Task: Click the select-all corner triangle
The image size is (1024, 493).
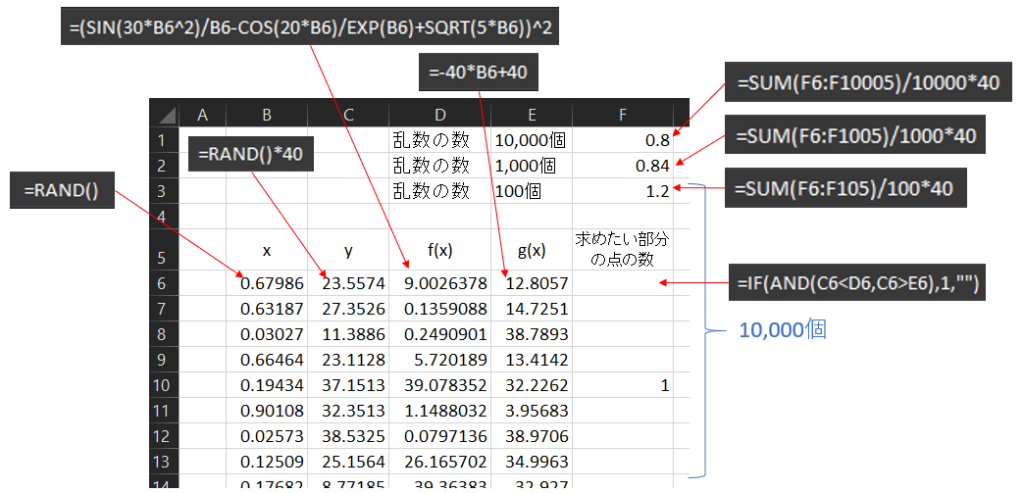Action: 166,114
